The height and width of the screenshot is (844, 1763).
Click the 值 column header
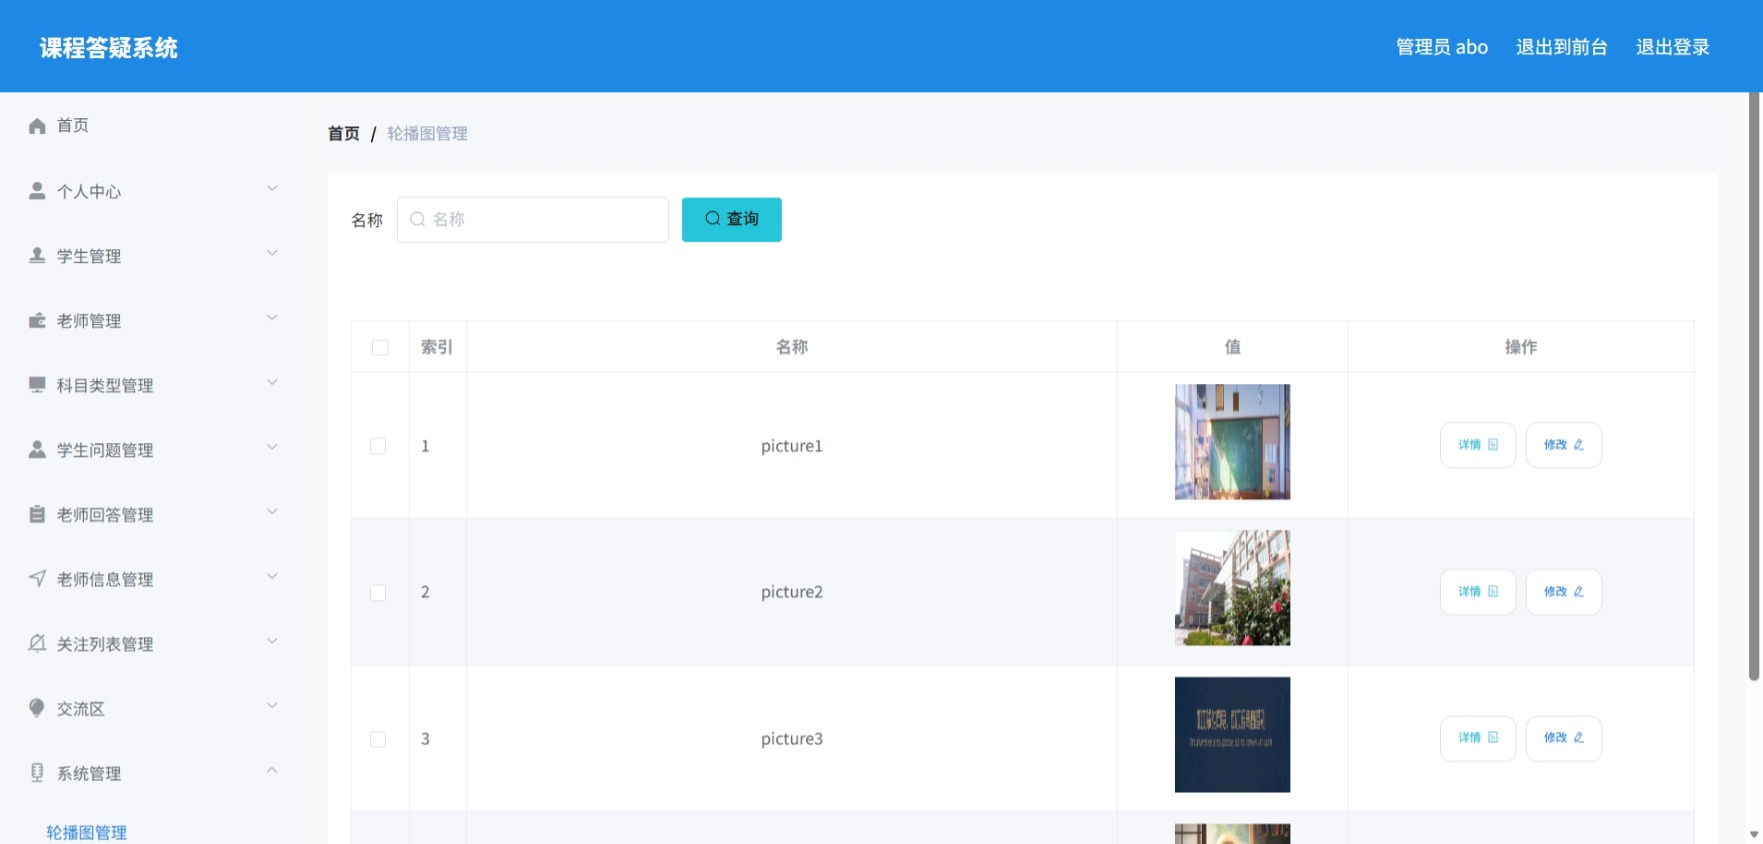tap(1233, 347)
